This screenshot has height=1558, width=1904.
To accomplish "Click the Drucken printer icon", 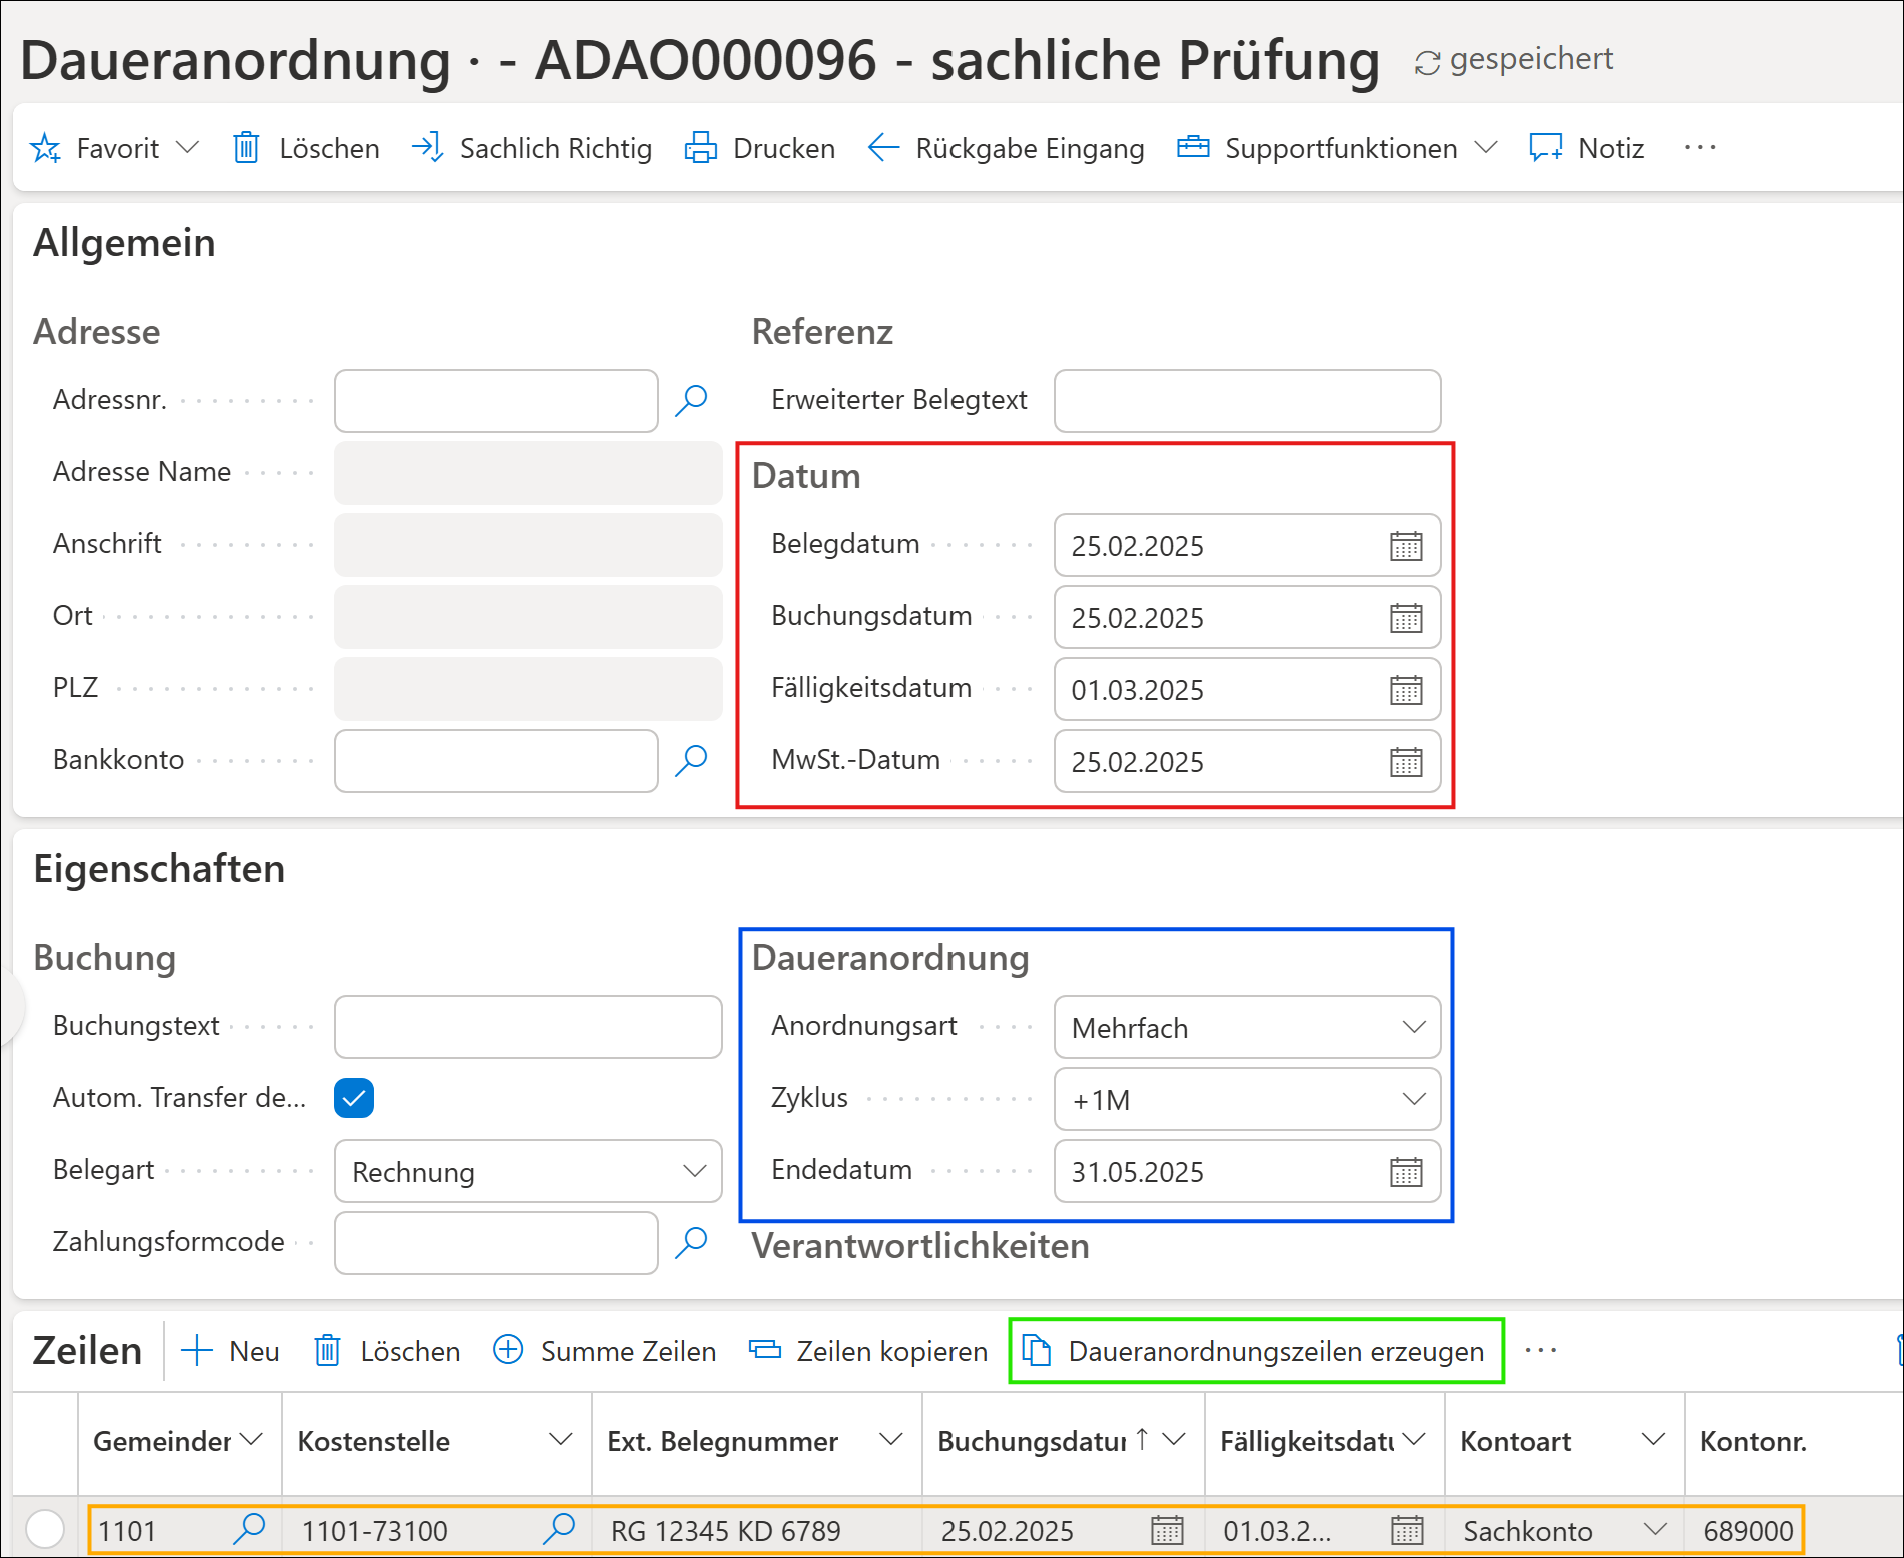I will point(700,148).
